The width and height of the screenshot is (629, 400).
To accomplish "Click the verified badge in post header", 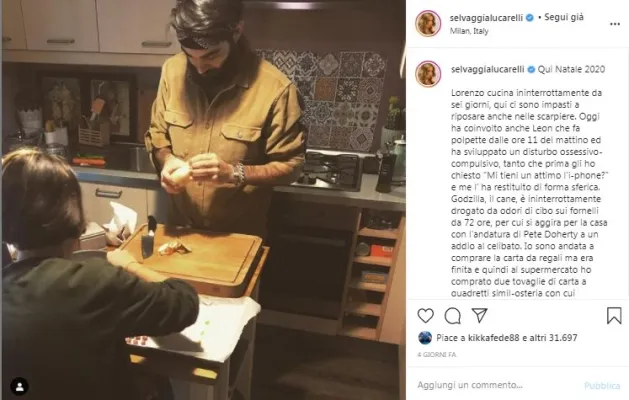I will point(530,18).
